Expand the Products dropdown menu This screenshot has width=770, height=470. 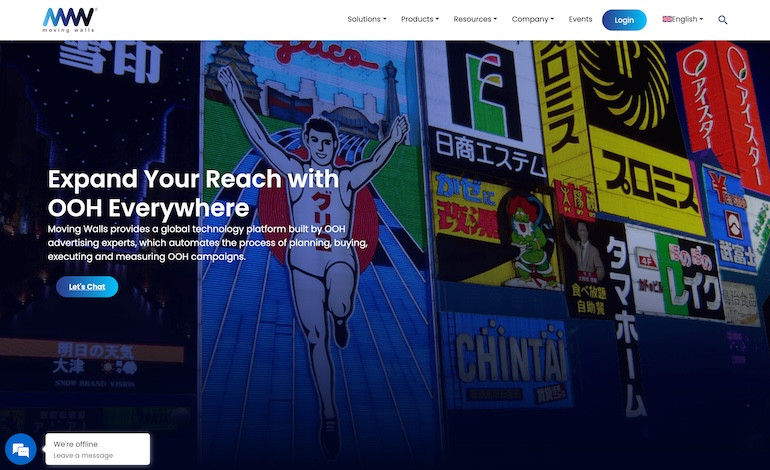(420, 19)
